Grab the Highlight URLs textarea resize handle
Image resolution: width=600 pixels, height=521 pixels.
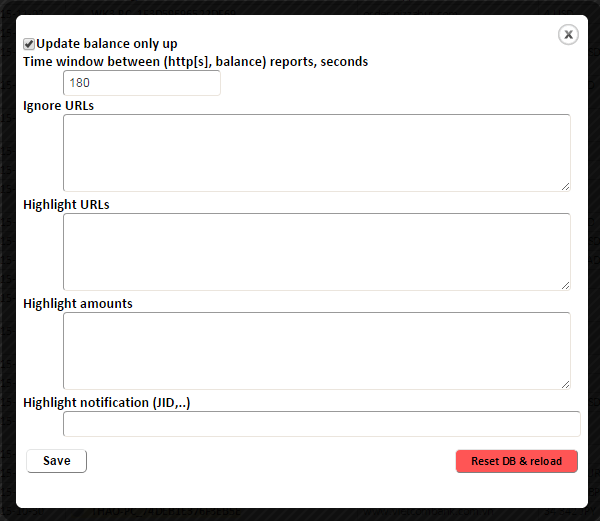coord(565,284)
